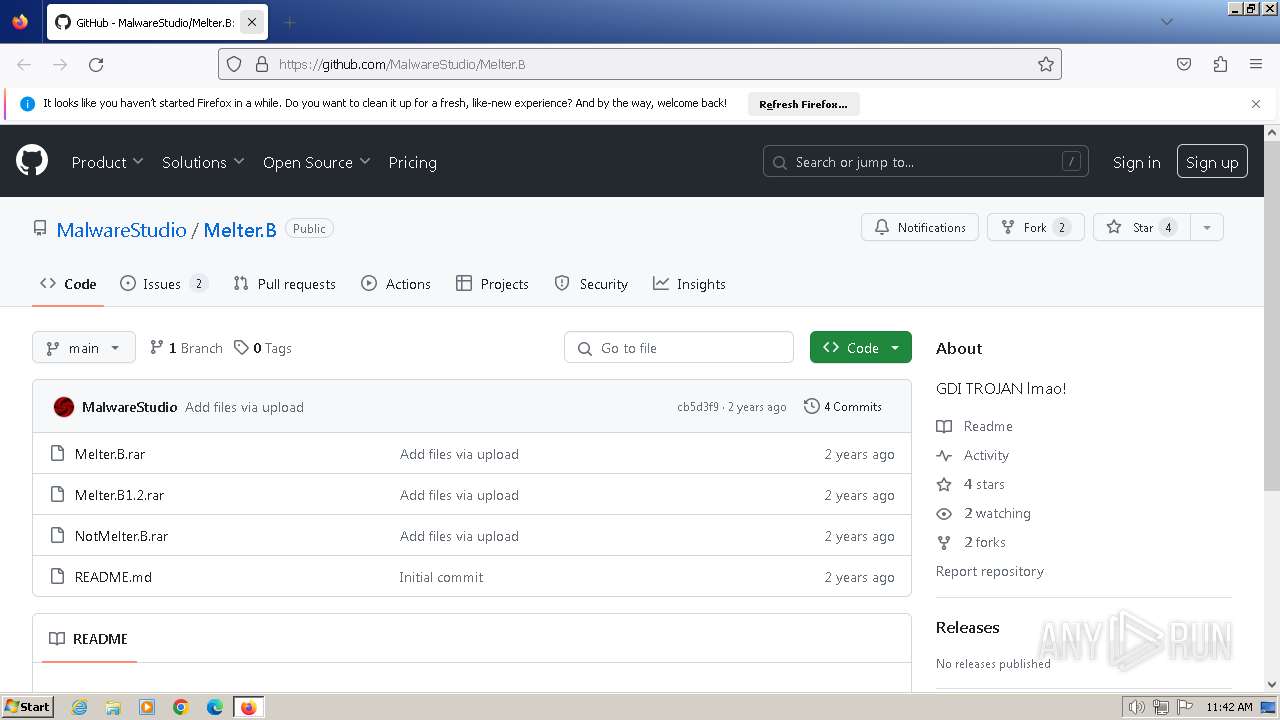Open the Melter.B.rar file

click(110, 454)
